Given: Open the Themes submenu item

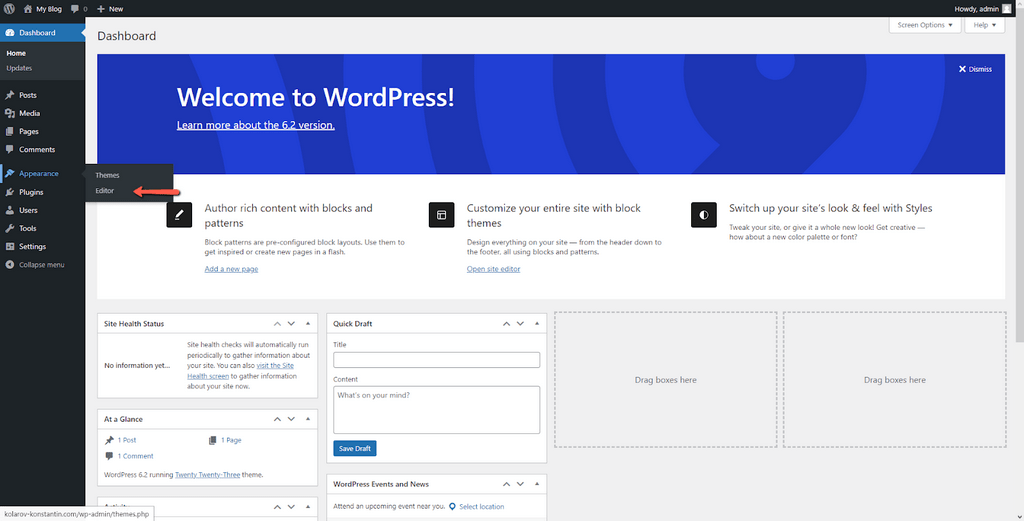Looking at the screenshot, I should (107, 176).
